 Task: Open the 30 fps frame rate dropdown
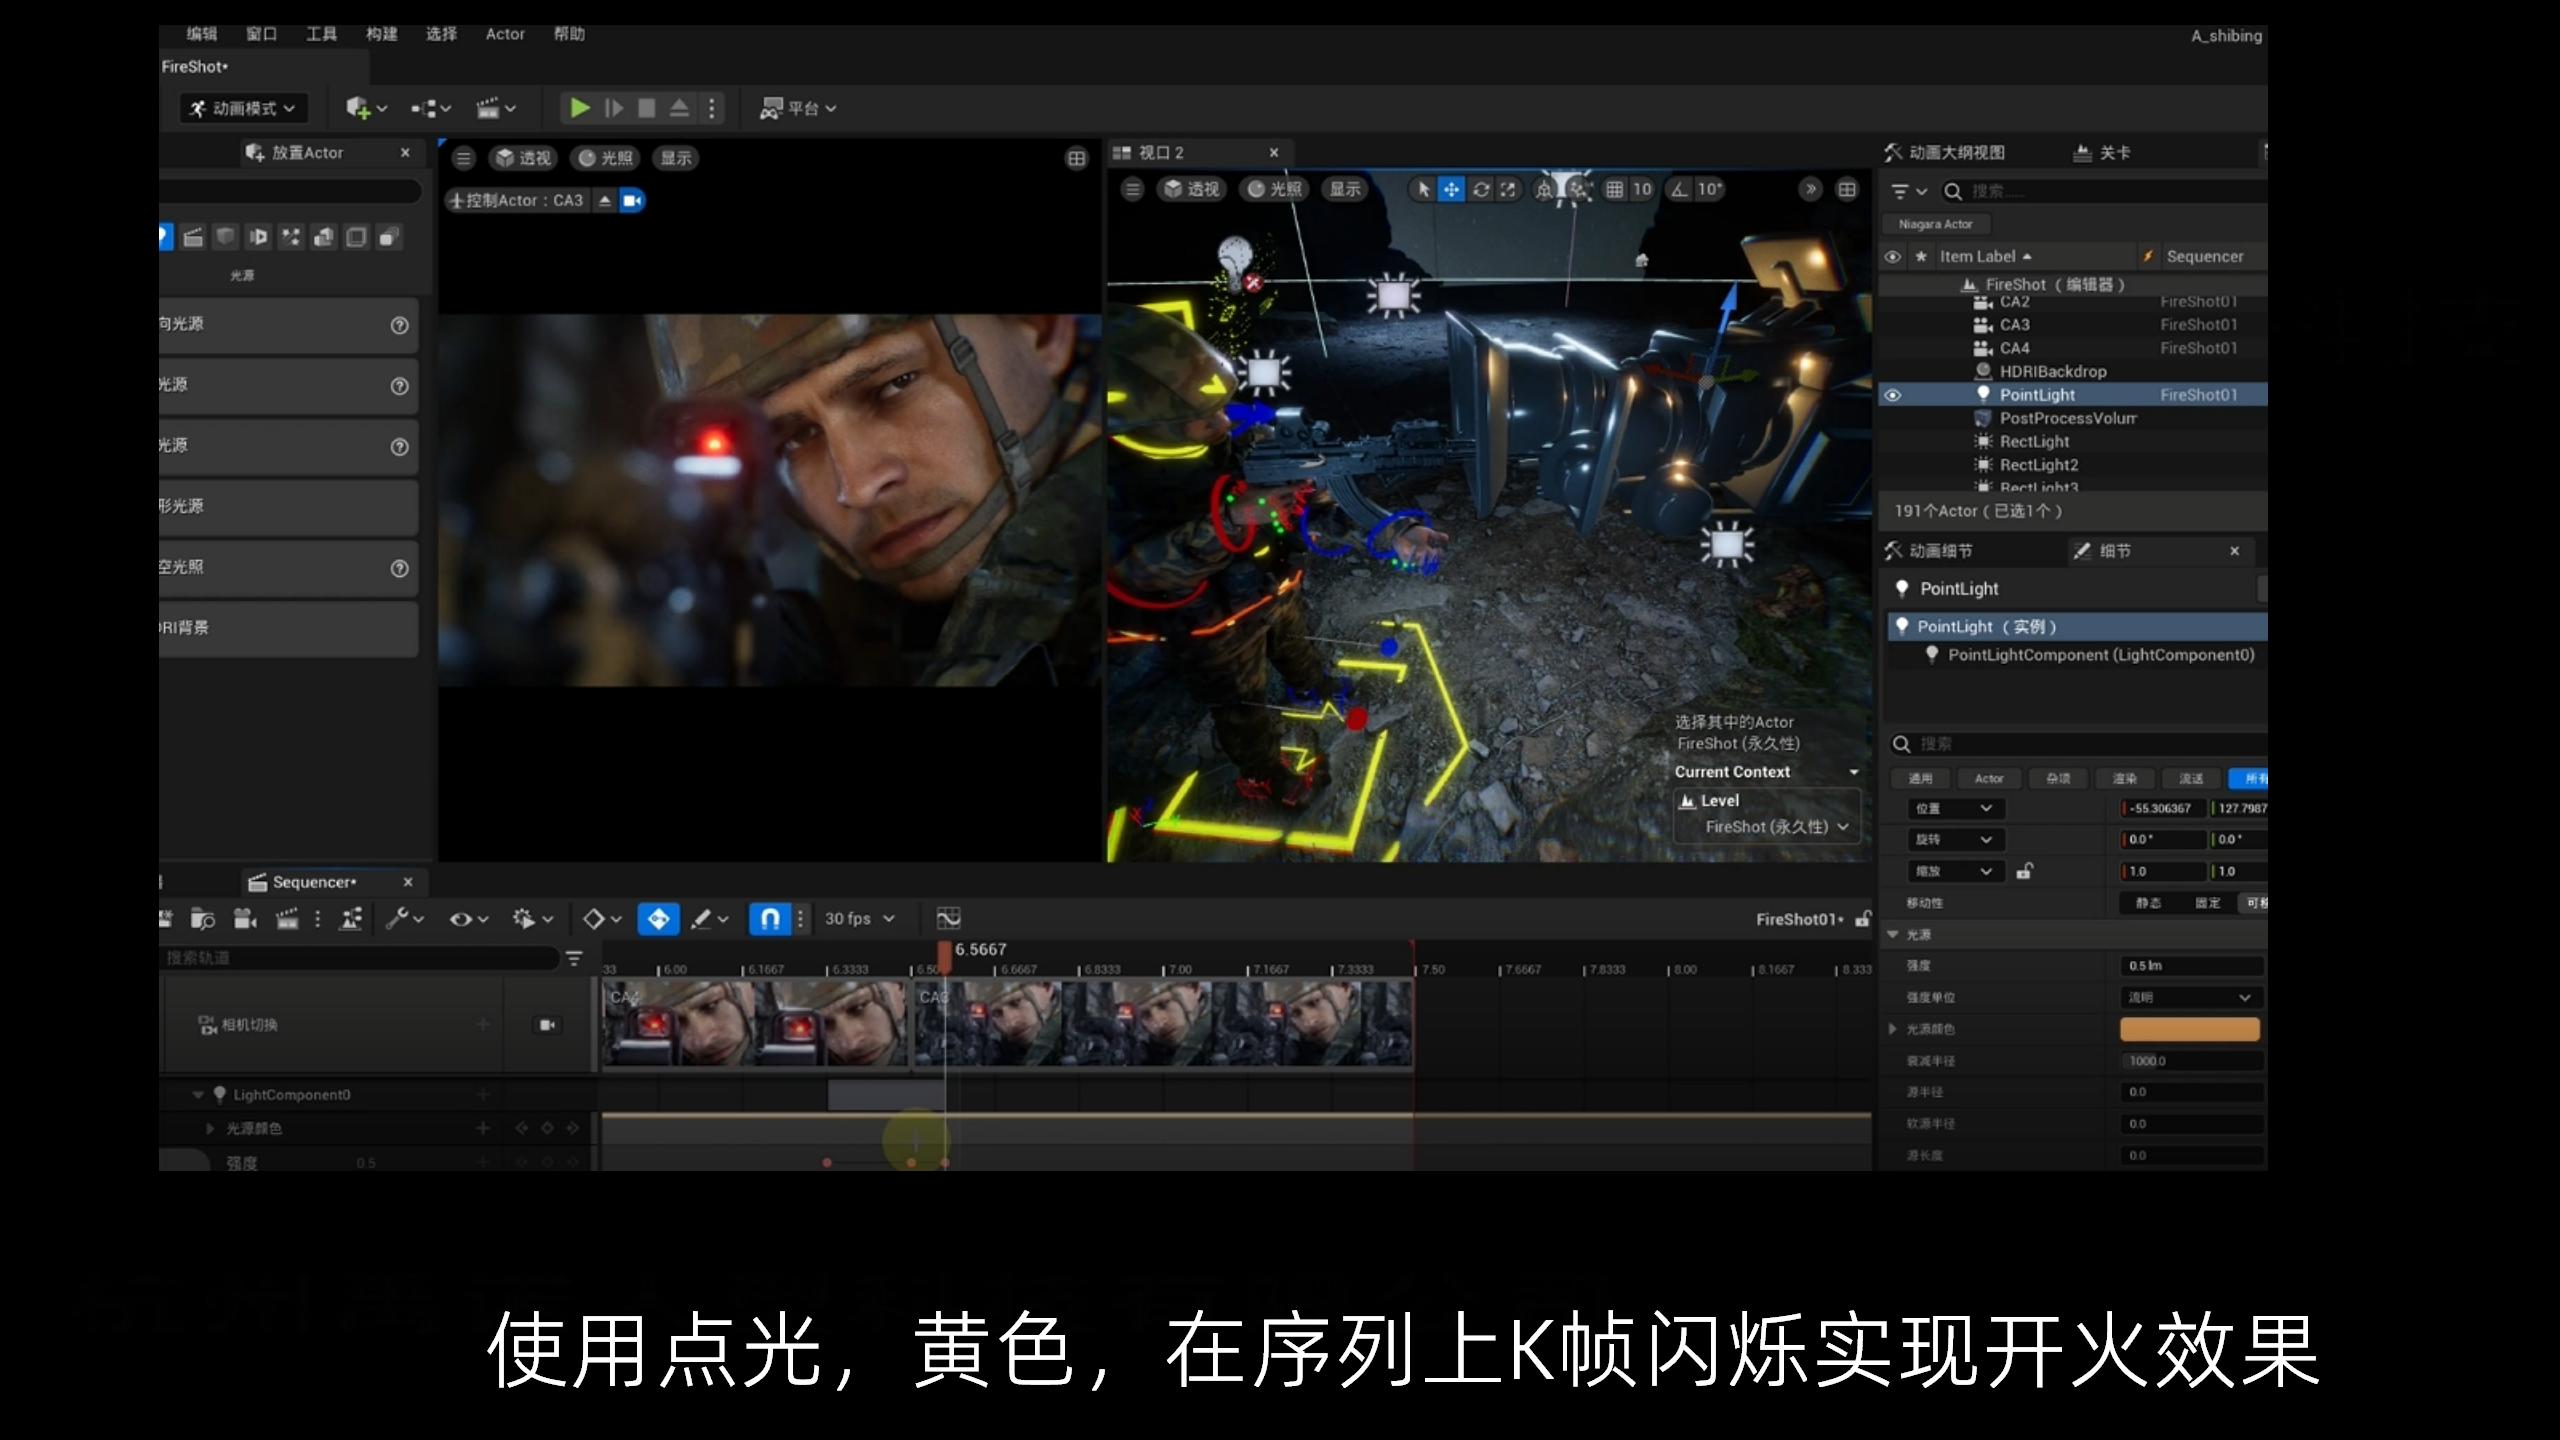pyautogui.click(x=859, y=919)
